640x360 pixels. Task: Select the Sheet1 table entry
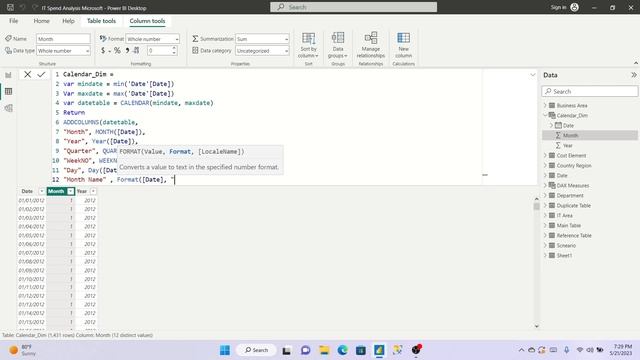(x=564, y=256)
